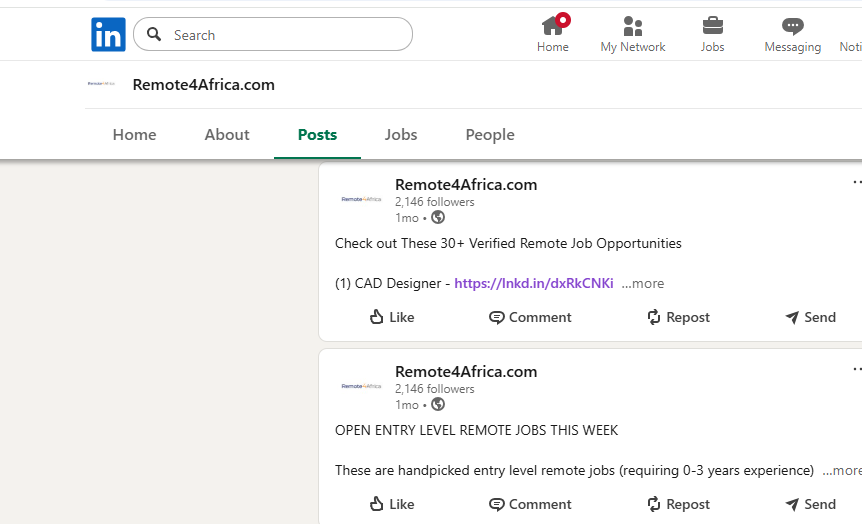
Task: Expand the entry level jobs post text
Action: point(842,471)
